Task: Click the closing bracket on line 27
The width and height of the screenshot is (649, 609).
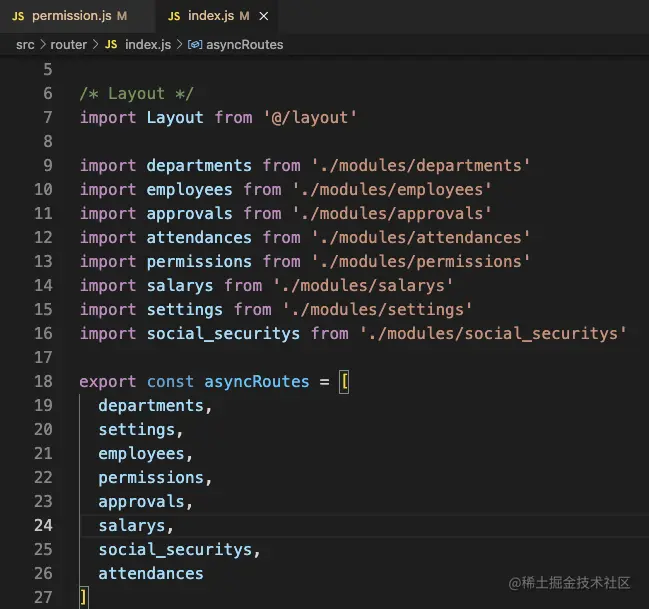Action: click(84, 597)
